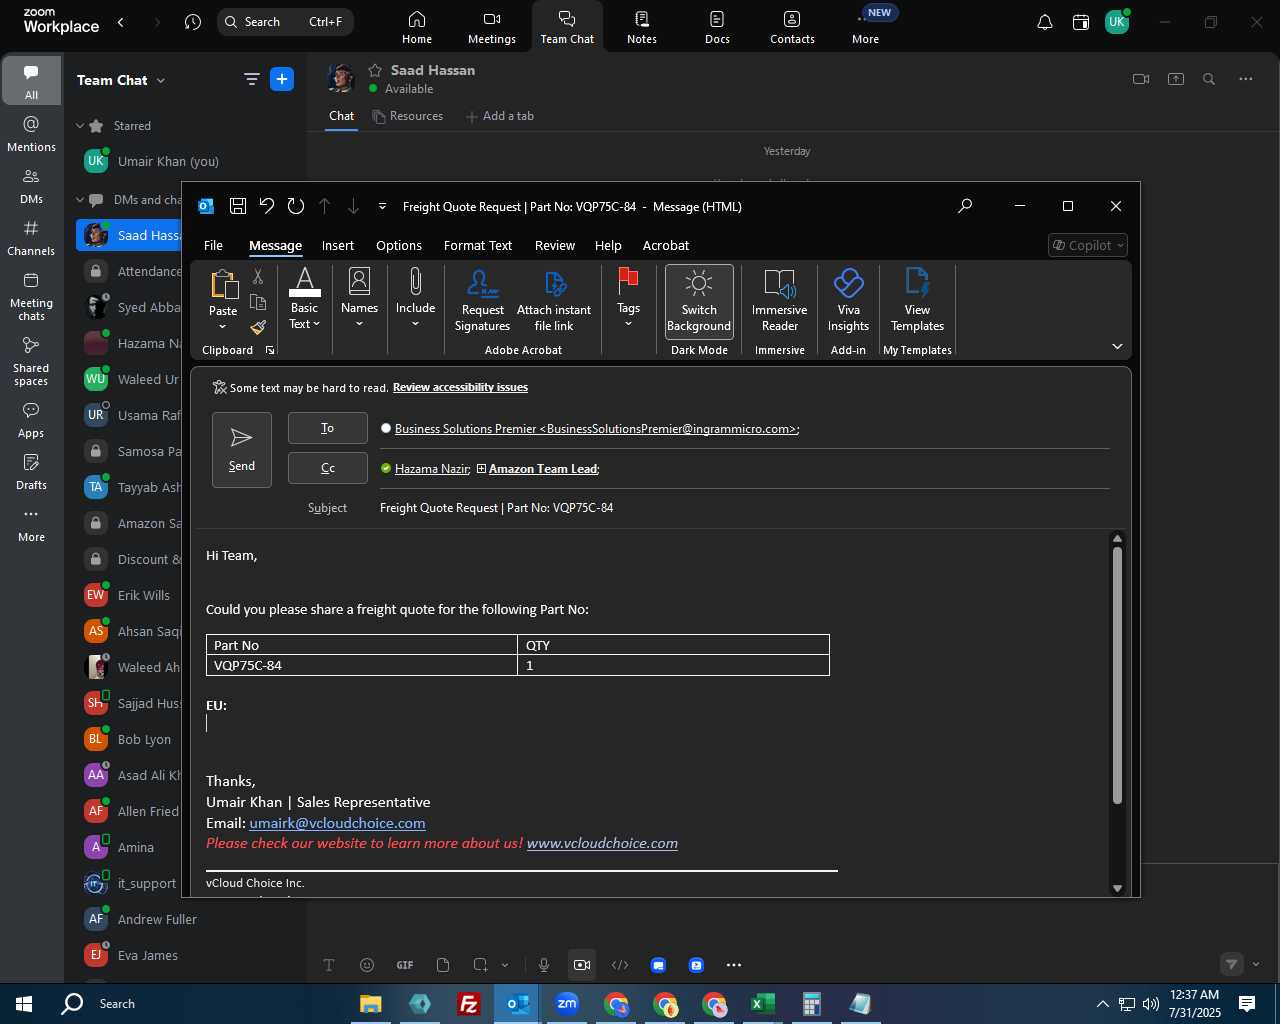Open Shared spaces in Zoom sidebar

tap(31, 361)
